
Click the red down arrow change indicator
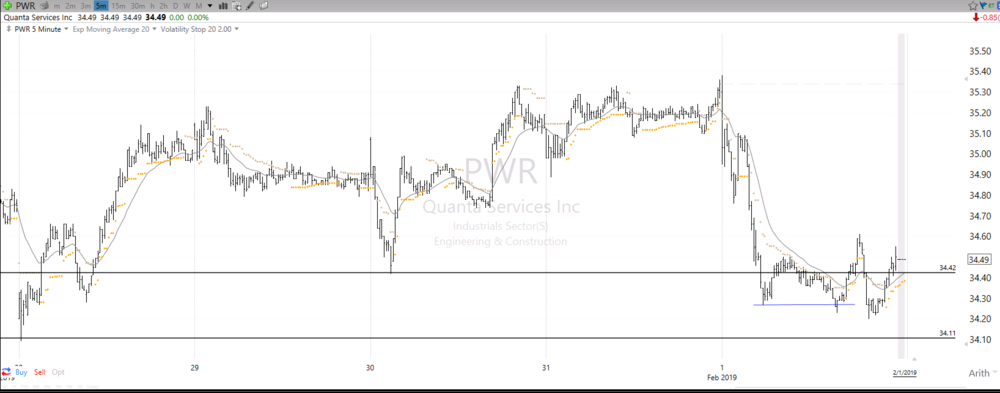[976, 17]
